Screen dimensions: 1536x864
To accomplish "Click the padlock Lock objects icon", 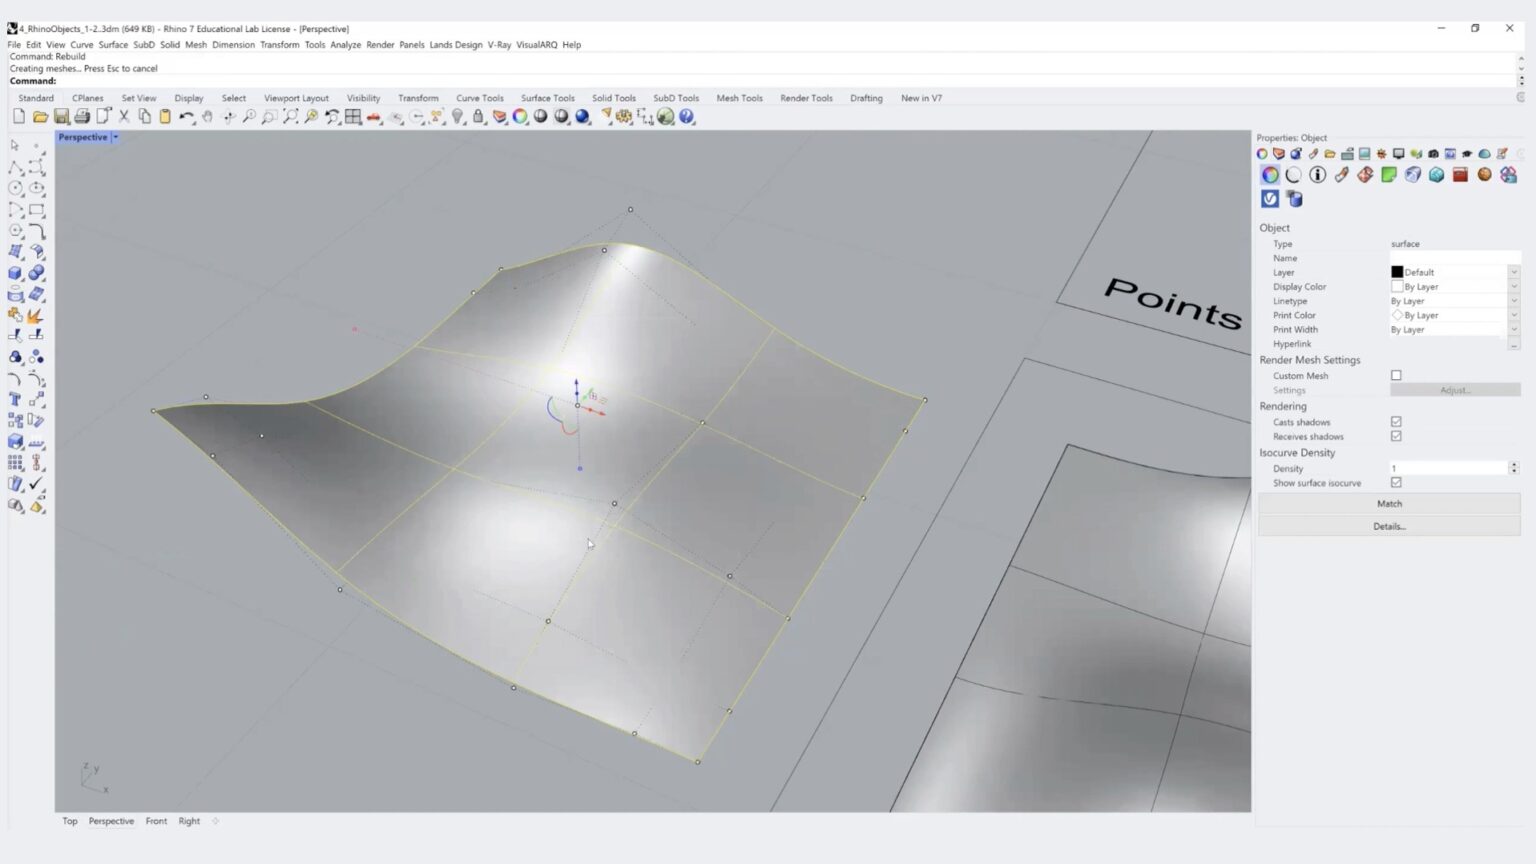I will (x=479, y=117).
